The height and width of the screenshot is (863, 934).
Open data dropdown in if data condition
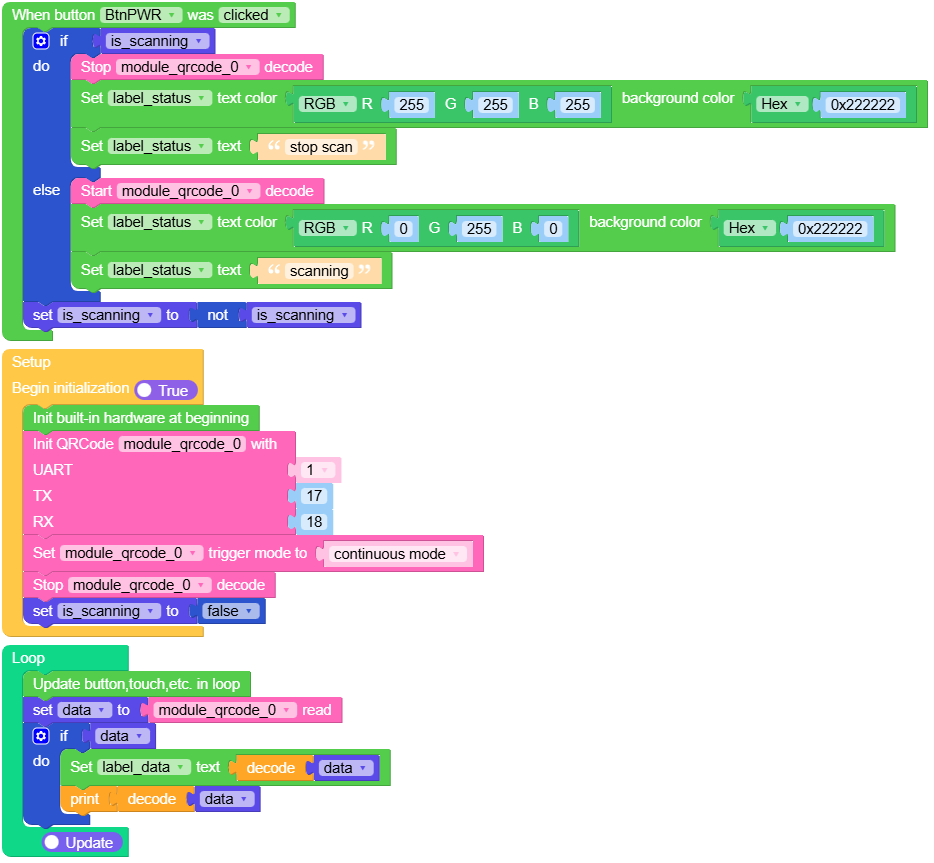pyautogui.click(x=122, y=736)
